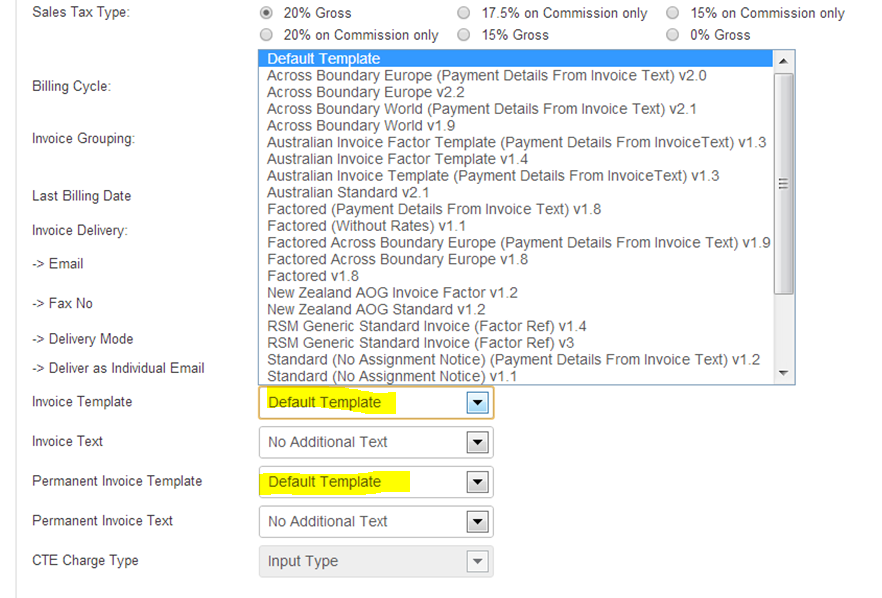Open the Permanent Invoice Text dropdown
Screen dimensions: 882x598
pyautogui.click(x=376, y=521)
